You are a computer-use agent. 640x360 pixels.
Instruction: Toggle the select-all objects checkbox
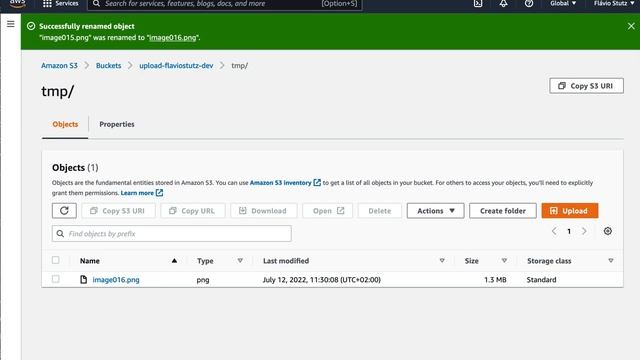[56, 260]
